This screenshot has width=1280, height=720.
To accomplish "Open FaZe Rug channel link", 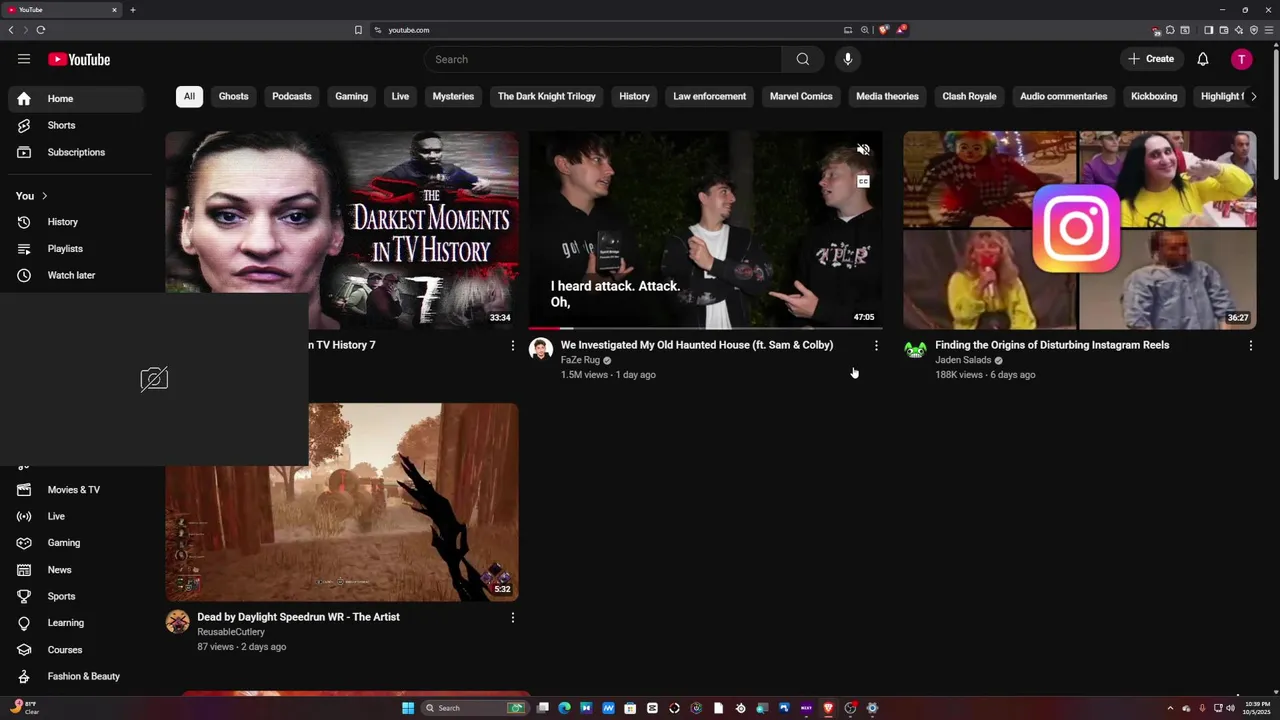I will point(580,360).
